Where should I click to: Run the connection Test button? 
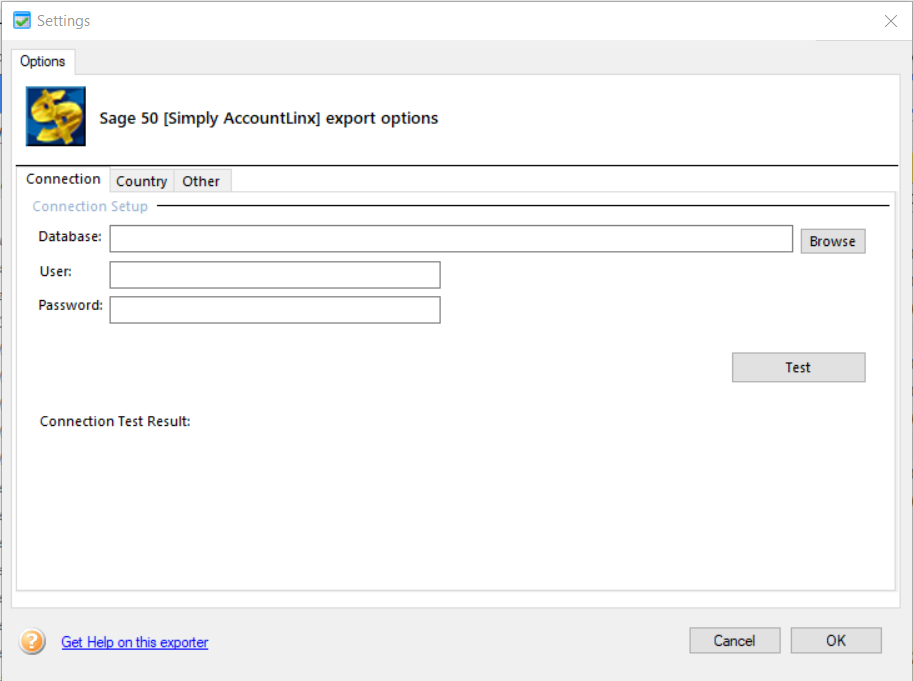pyautogui.click(x=798, y=367)
